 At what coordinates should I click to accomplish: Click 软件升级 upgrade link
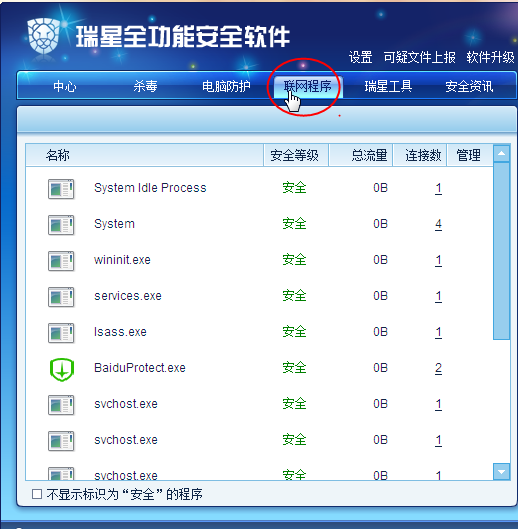(x=490, y=57)
